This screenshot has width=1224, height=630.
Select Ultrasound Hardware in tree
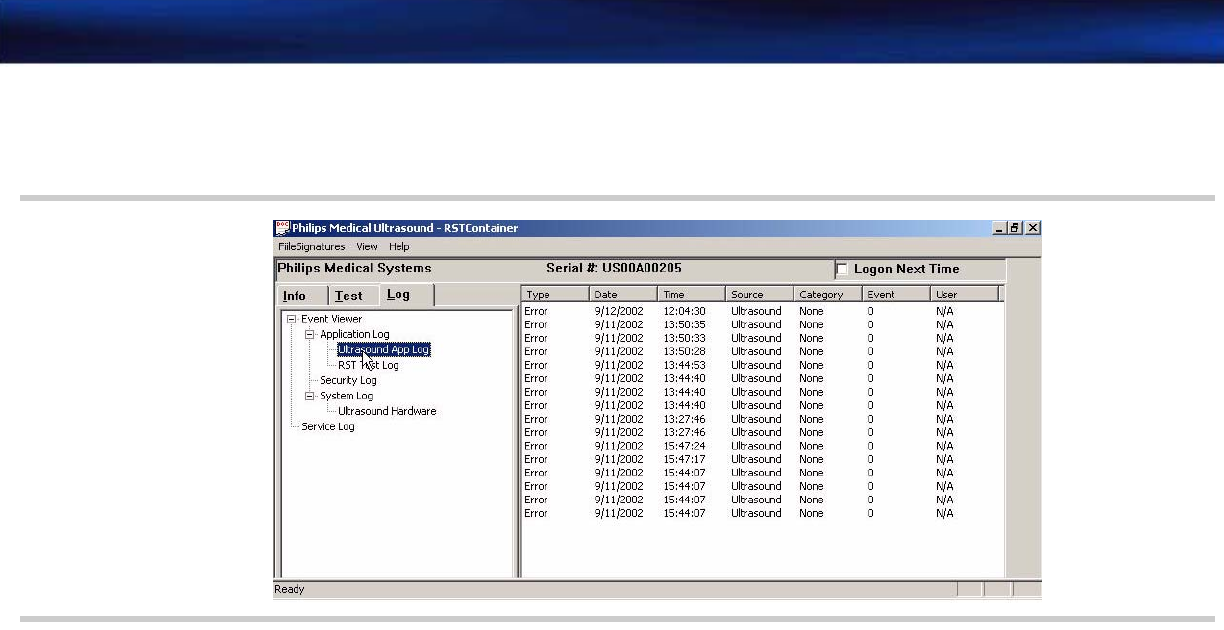[x=387, y=411]
